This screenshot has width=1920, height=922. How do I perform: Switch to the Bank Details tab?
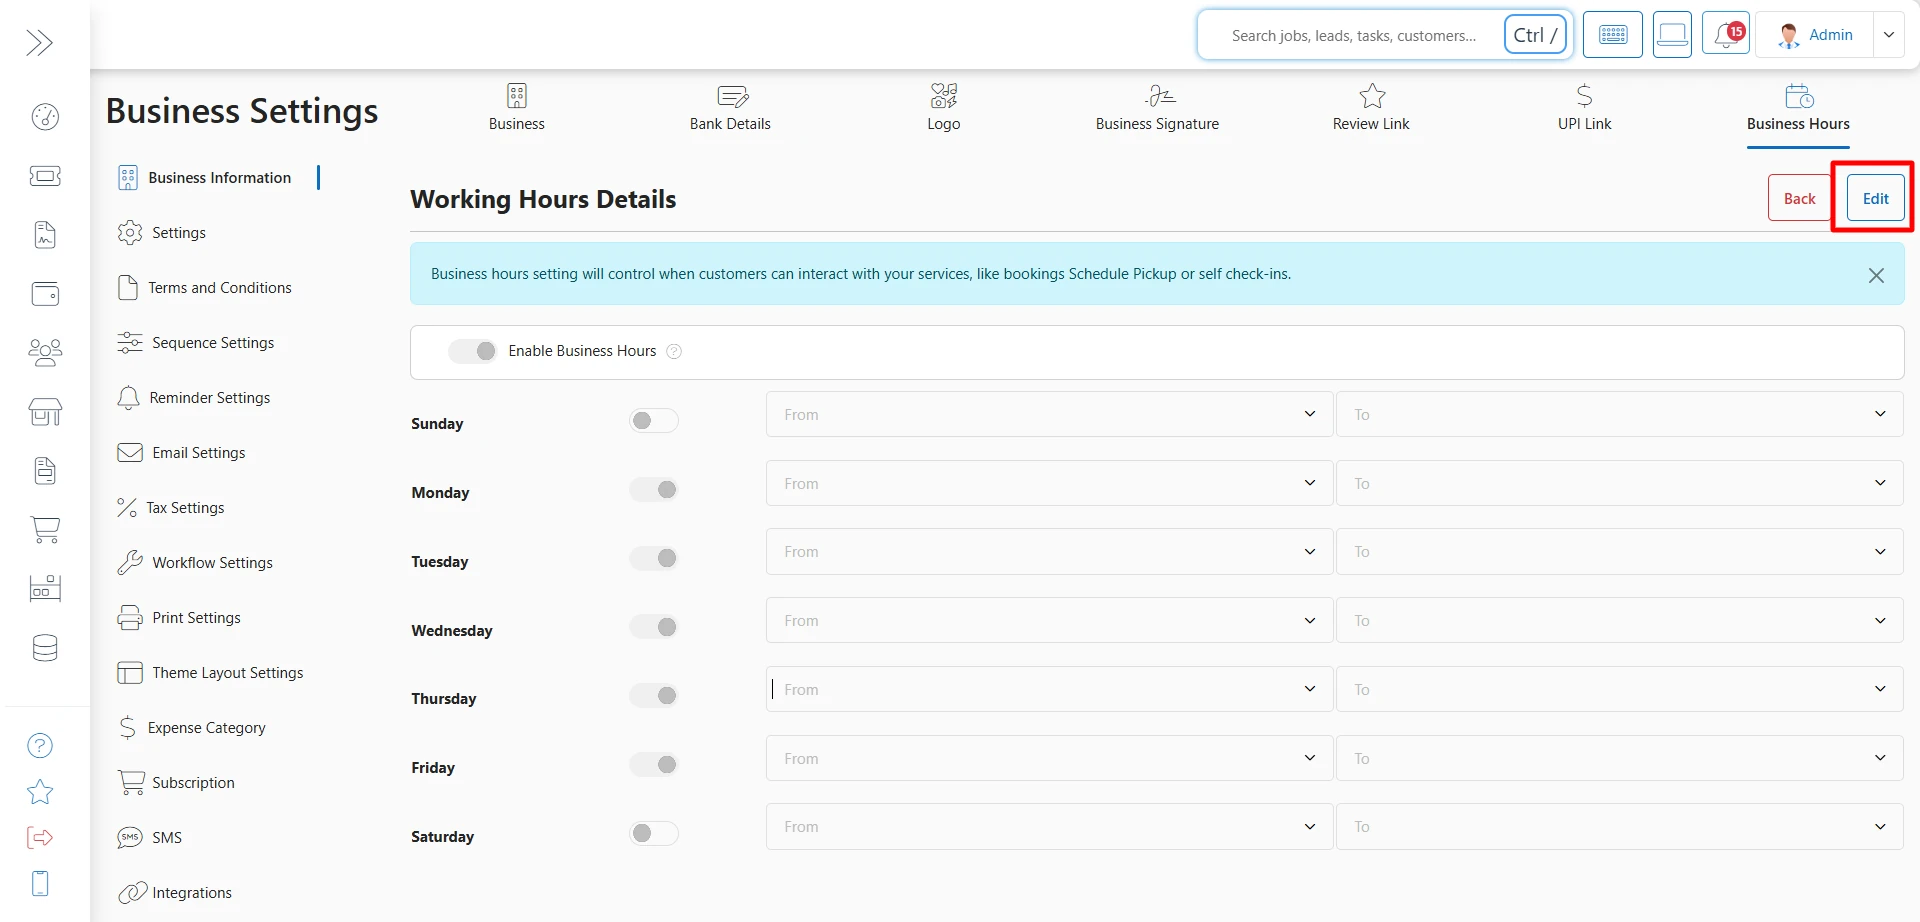coord(730,107)
